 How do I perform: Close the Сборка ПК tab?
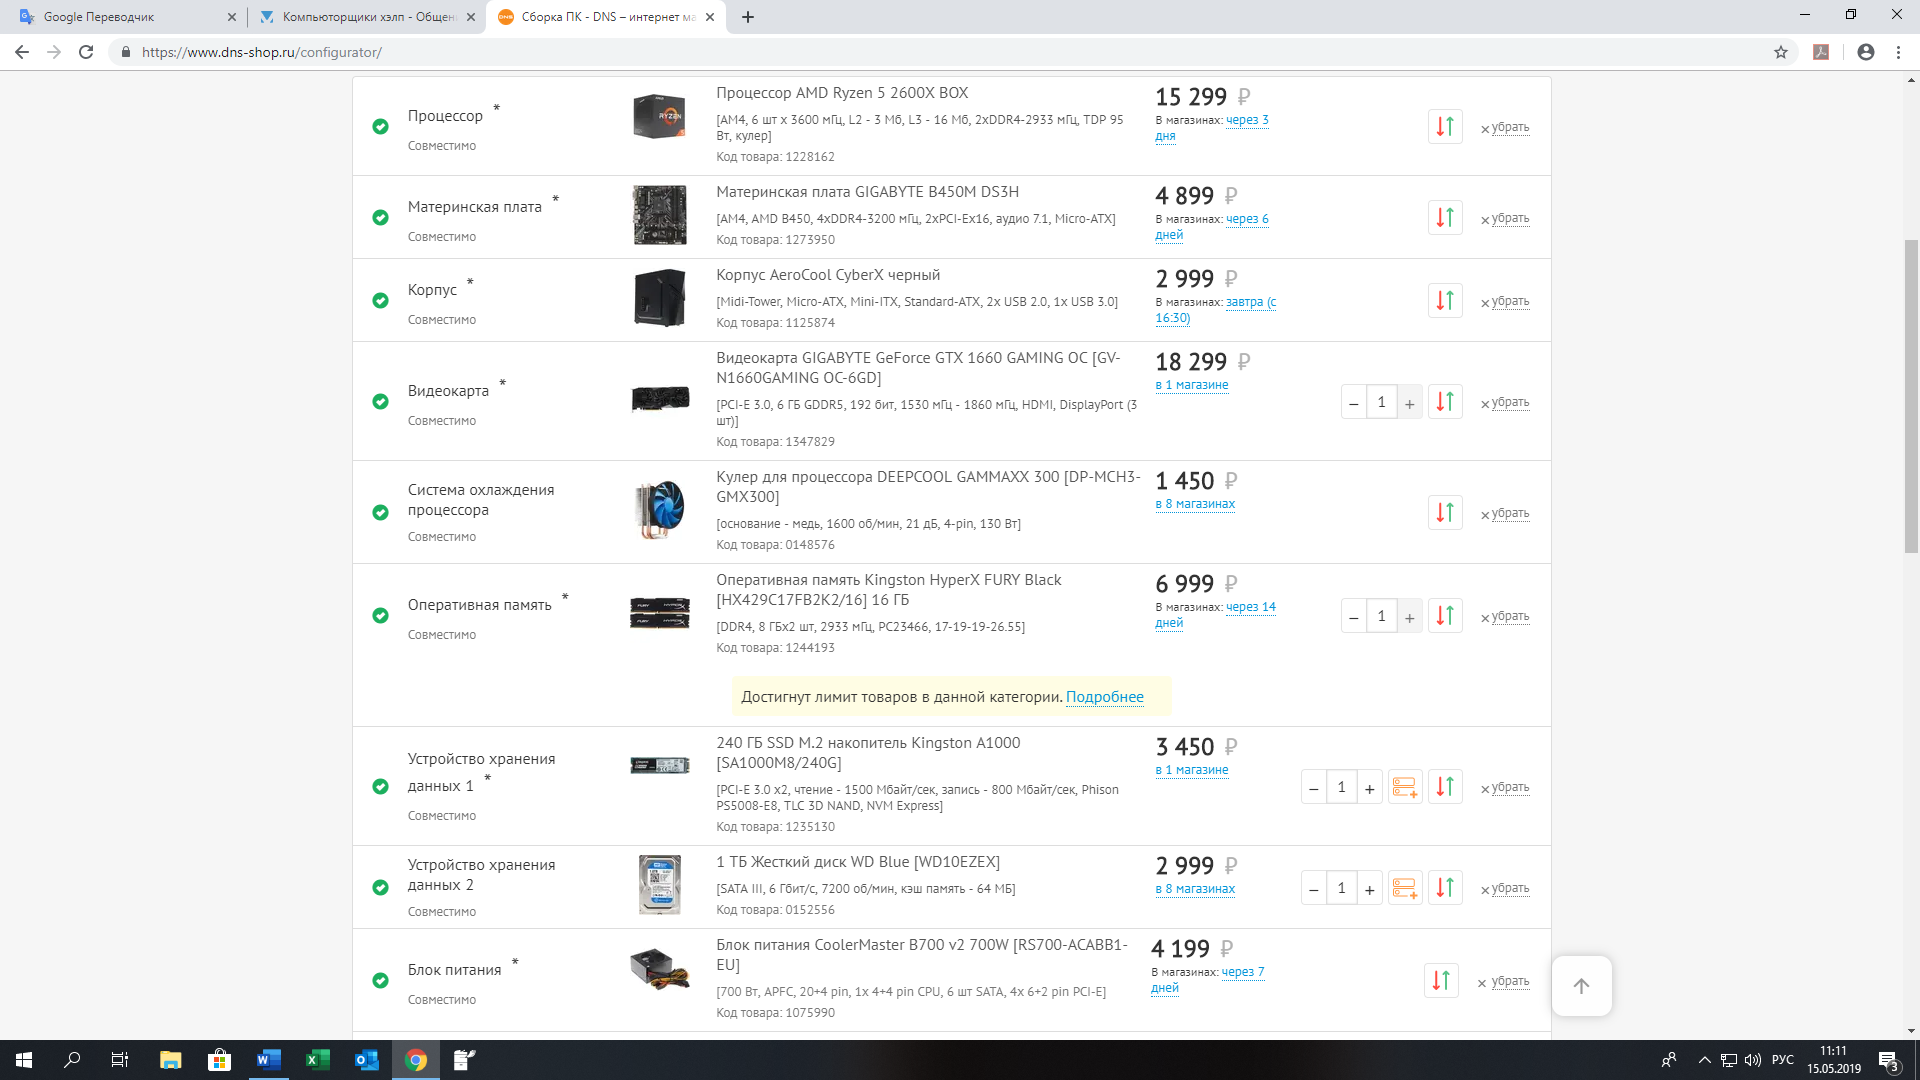click(710, 17)
